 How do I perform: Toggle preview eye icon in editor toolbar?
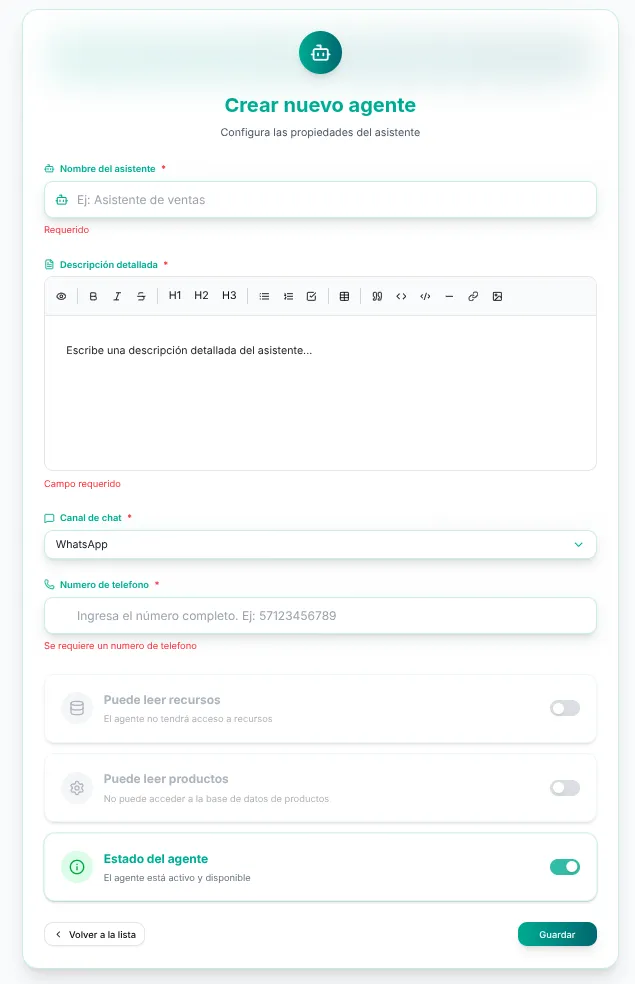[61, 296]
